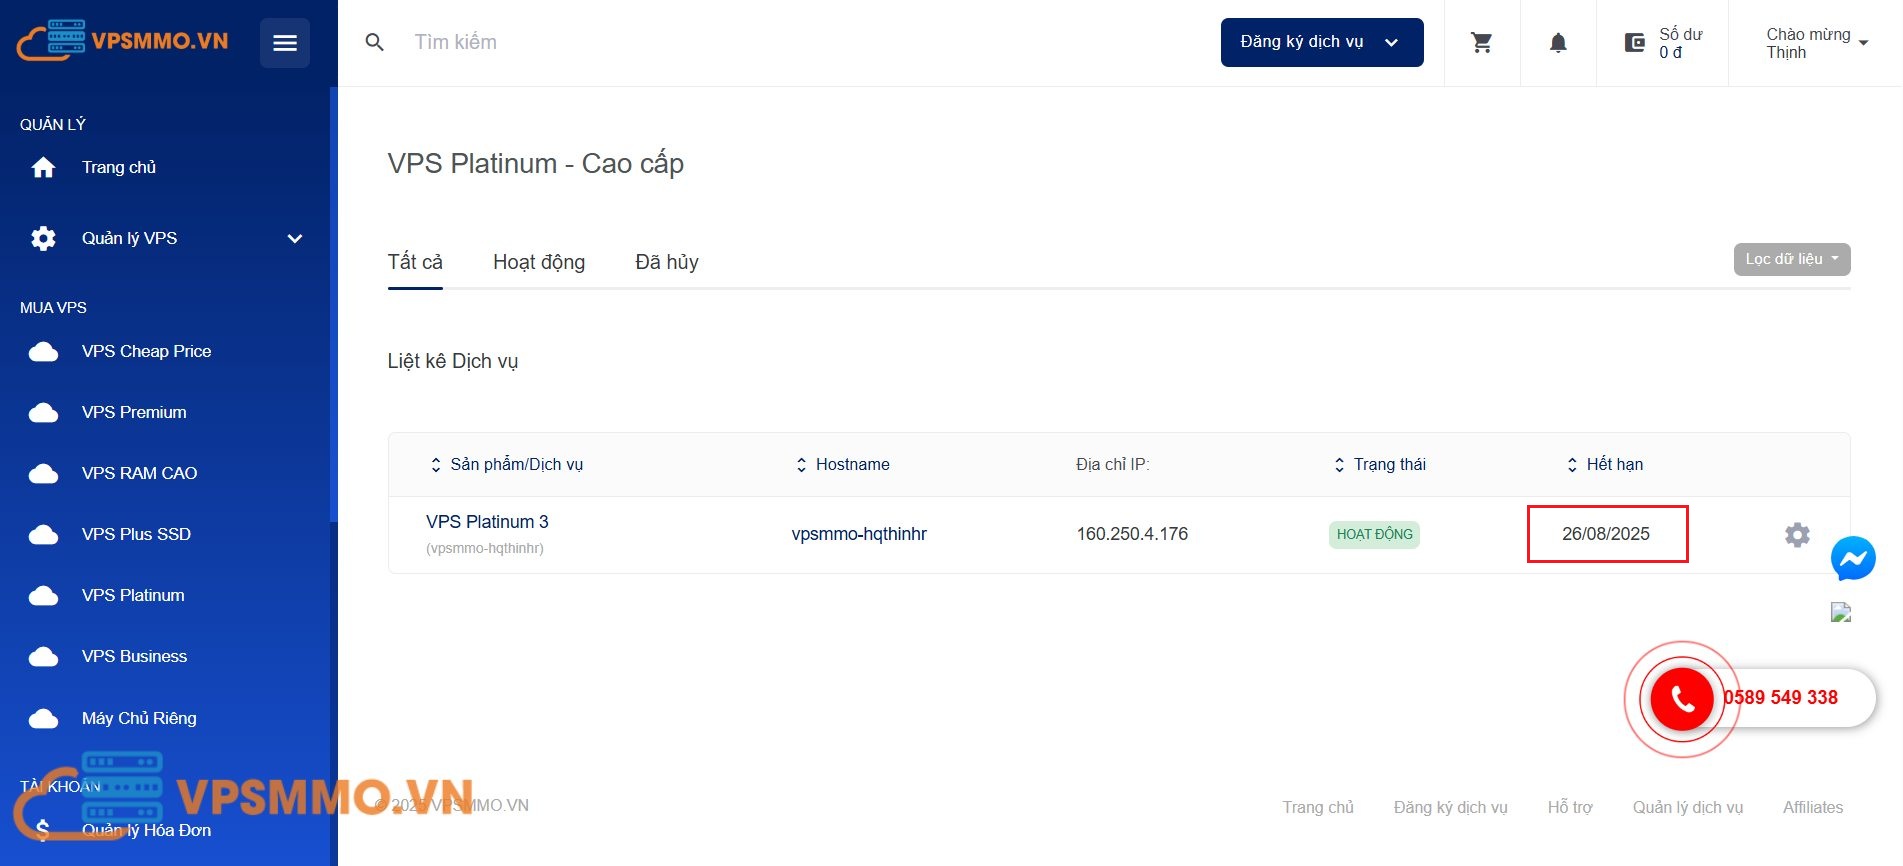Click the hamburger menu icon
The image size is (1903, 866).
[x=285, y=43]
